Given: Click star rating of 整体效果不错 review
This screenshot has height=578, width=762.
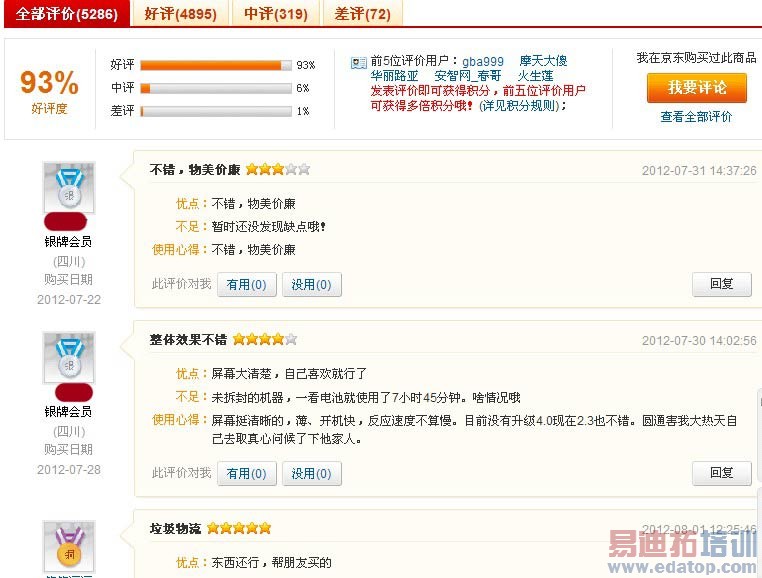Looking at the screenshot, I should click(265, 339).
